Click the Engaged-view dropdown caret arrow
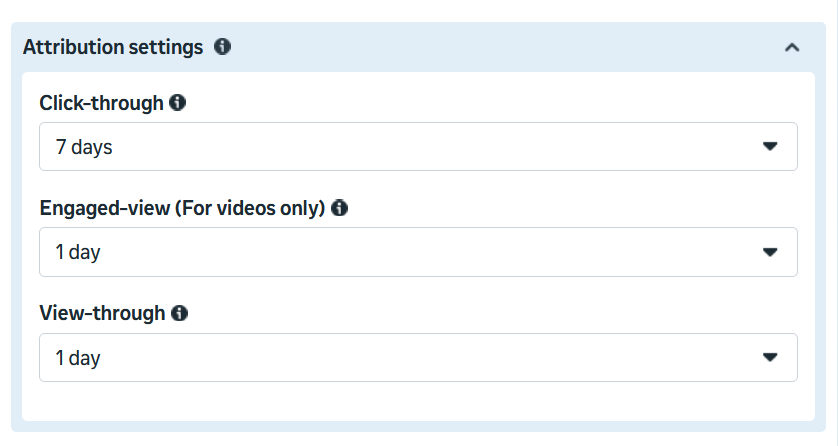Screen dimensions: 838x446 [770, 252]
